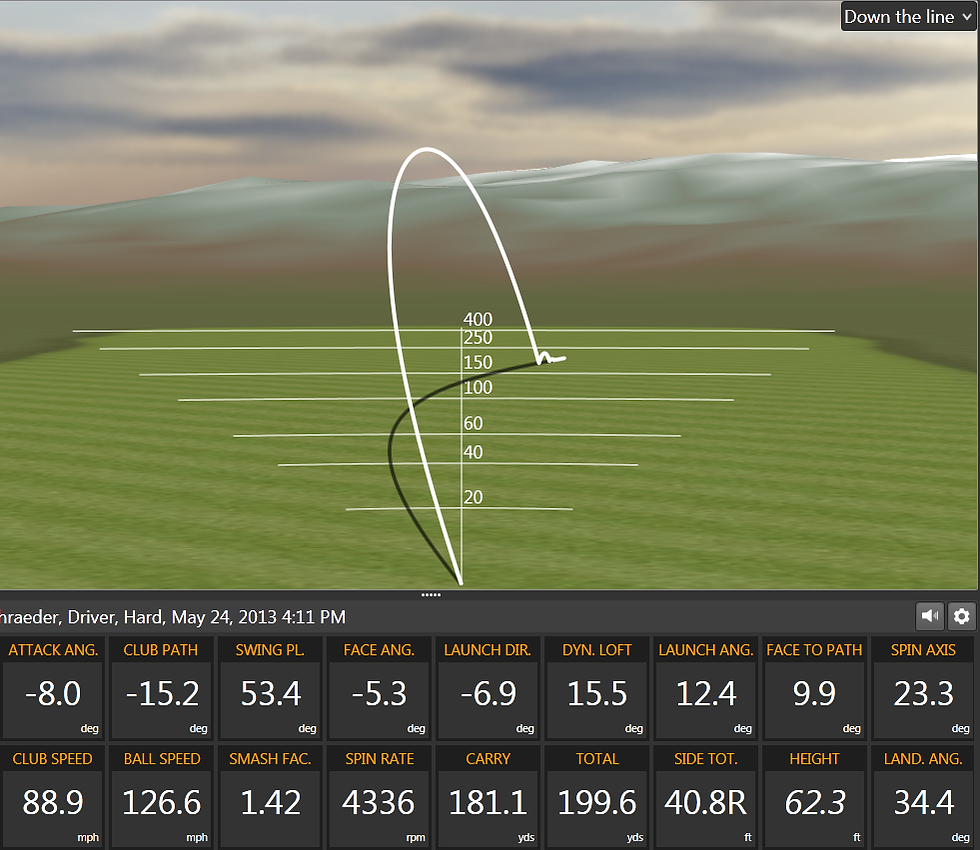Click the CLUB SPEED tile

(53, 797)
